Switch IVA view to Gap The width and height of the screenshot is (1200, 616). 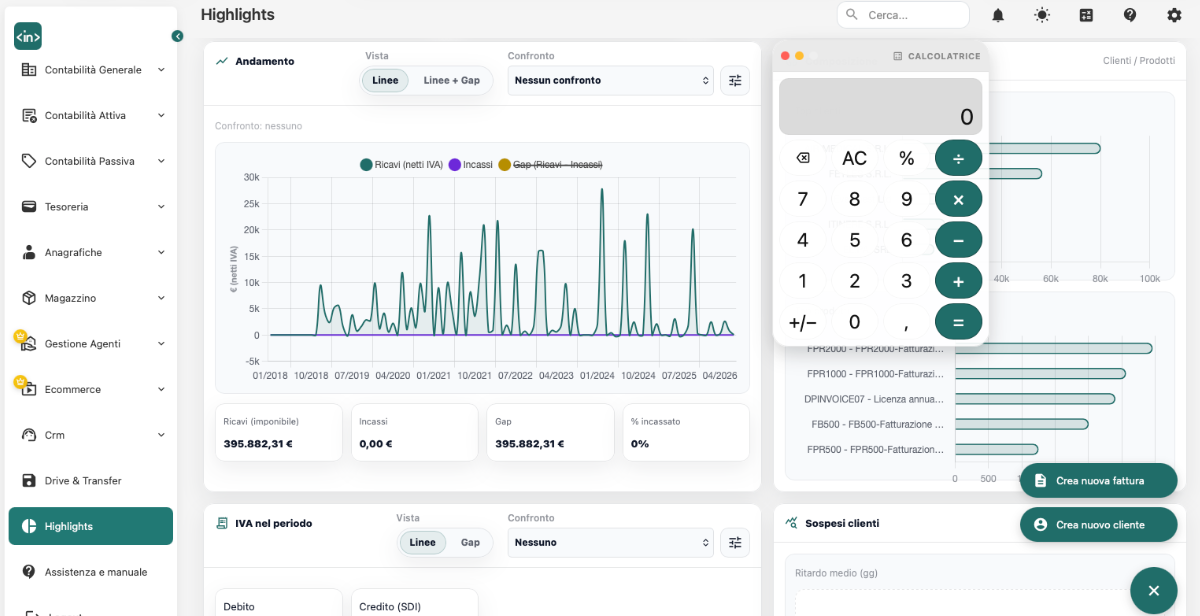(470, 542)
